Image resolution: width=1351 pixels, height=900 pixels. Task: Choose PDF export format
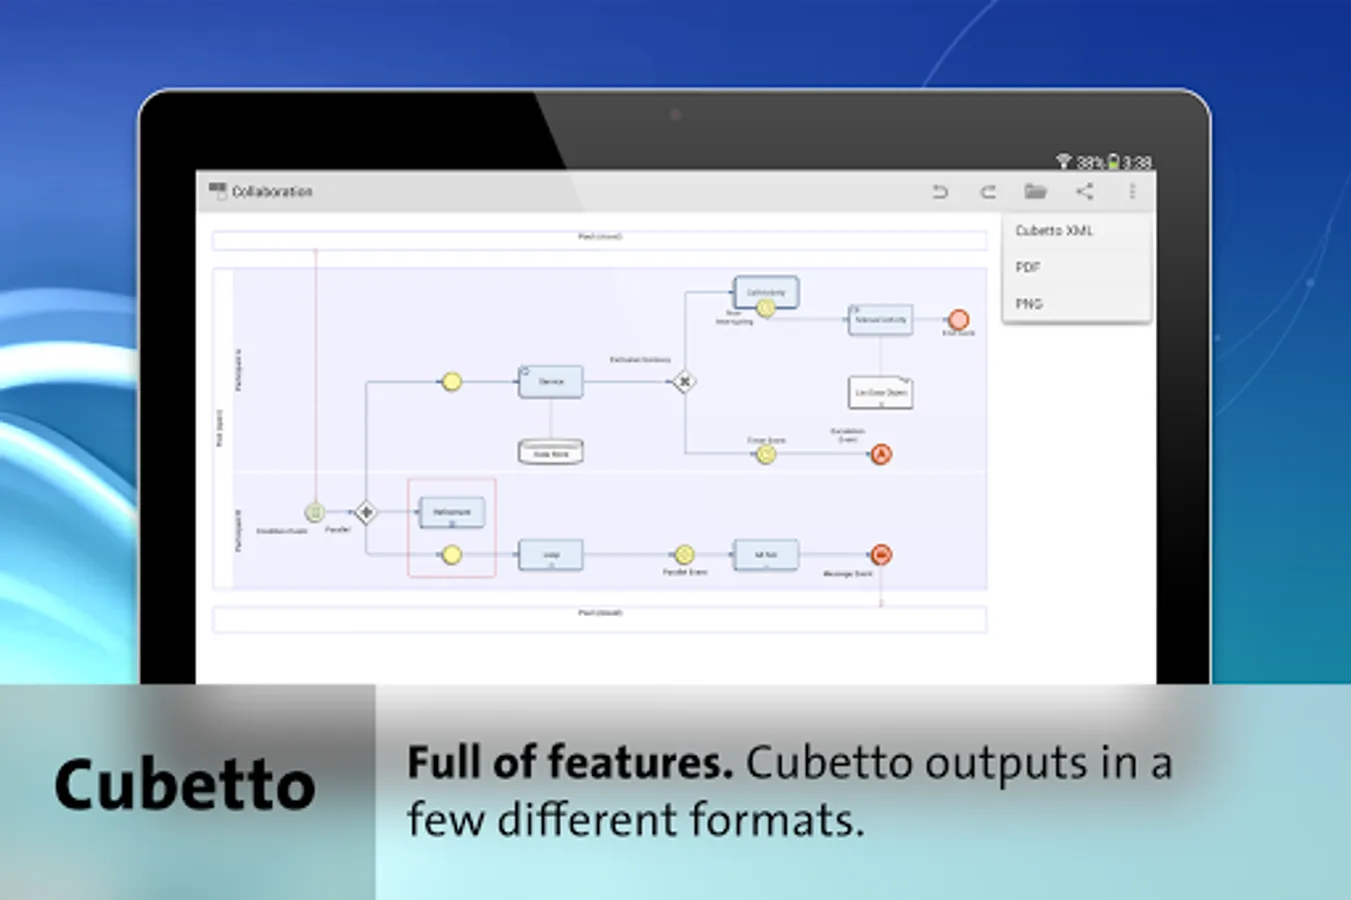point(1076,267)
